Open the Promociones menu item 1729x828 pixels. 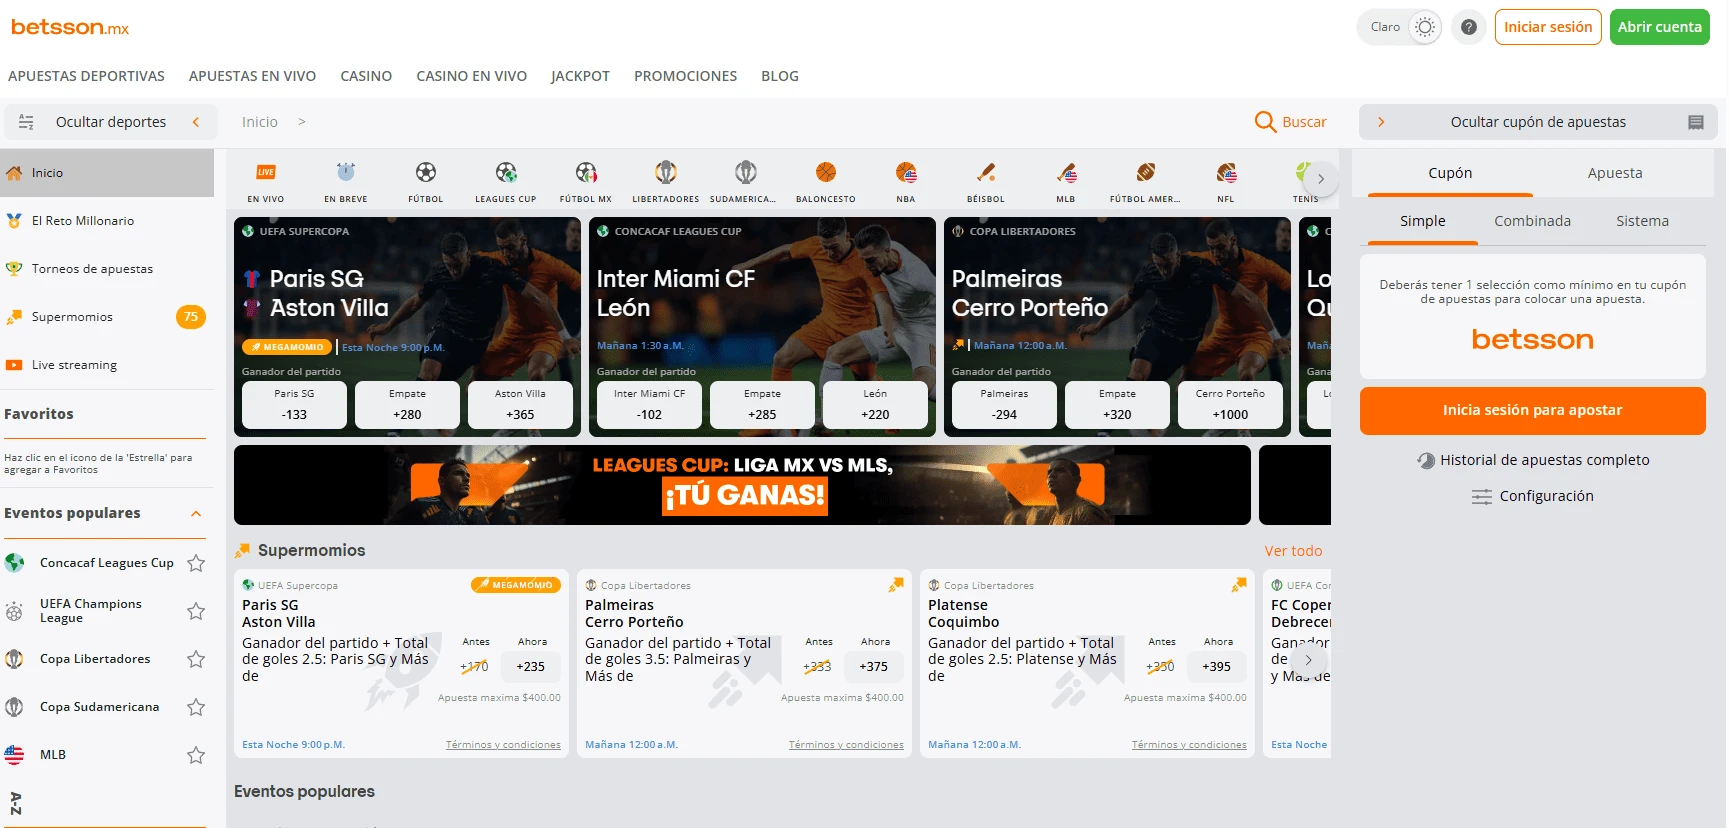(685, 76)
